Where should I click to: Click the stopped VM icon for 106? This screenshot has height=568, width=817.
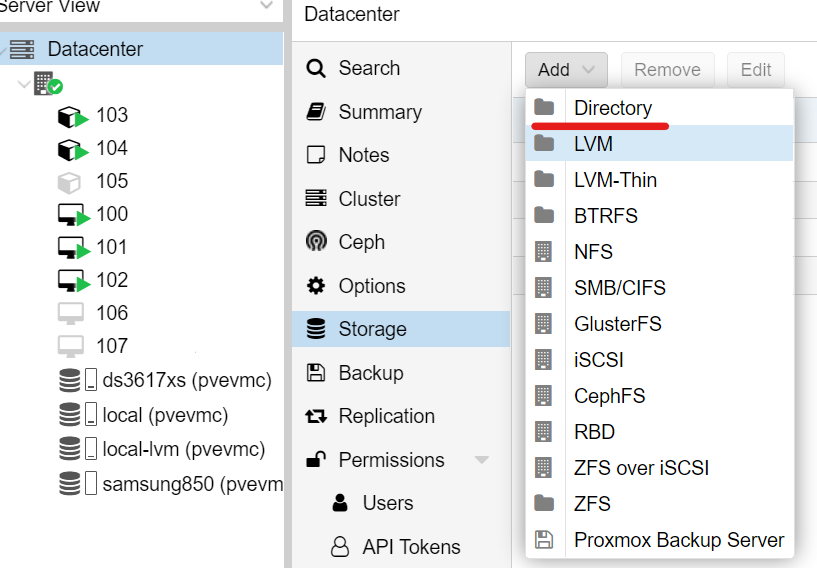(70, 314)
